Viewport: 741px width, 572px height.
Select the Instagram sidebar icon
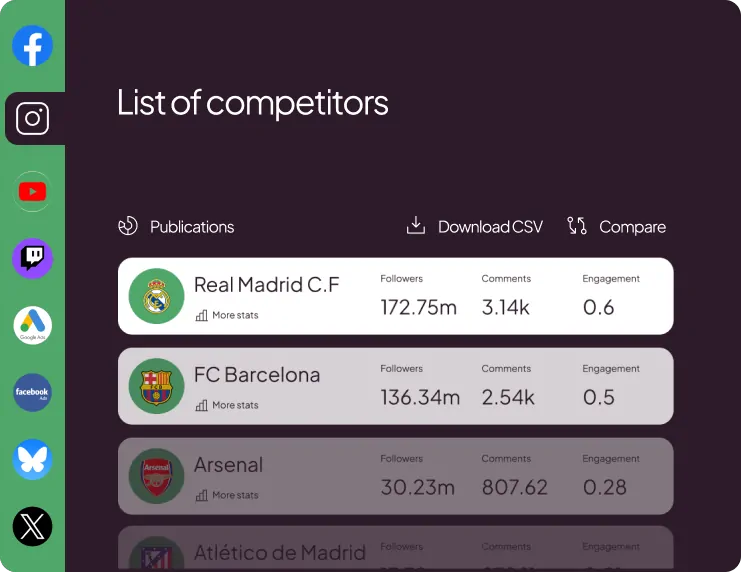click(32, 119)
